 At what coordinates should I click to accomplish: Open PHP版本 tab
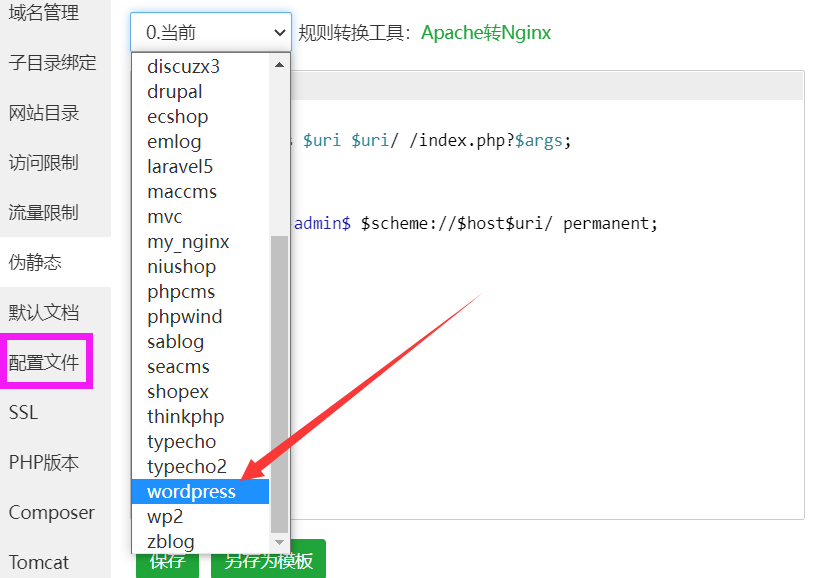44,462
